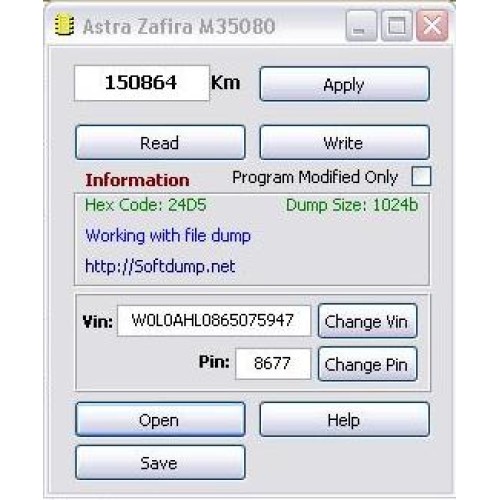This screenshot has width=500, height=500.
Task: Click the Information heading
Action: (x=137, y=180)
